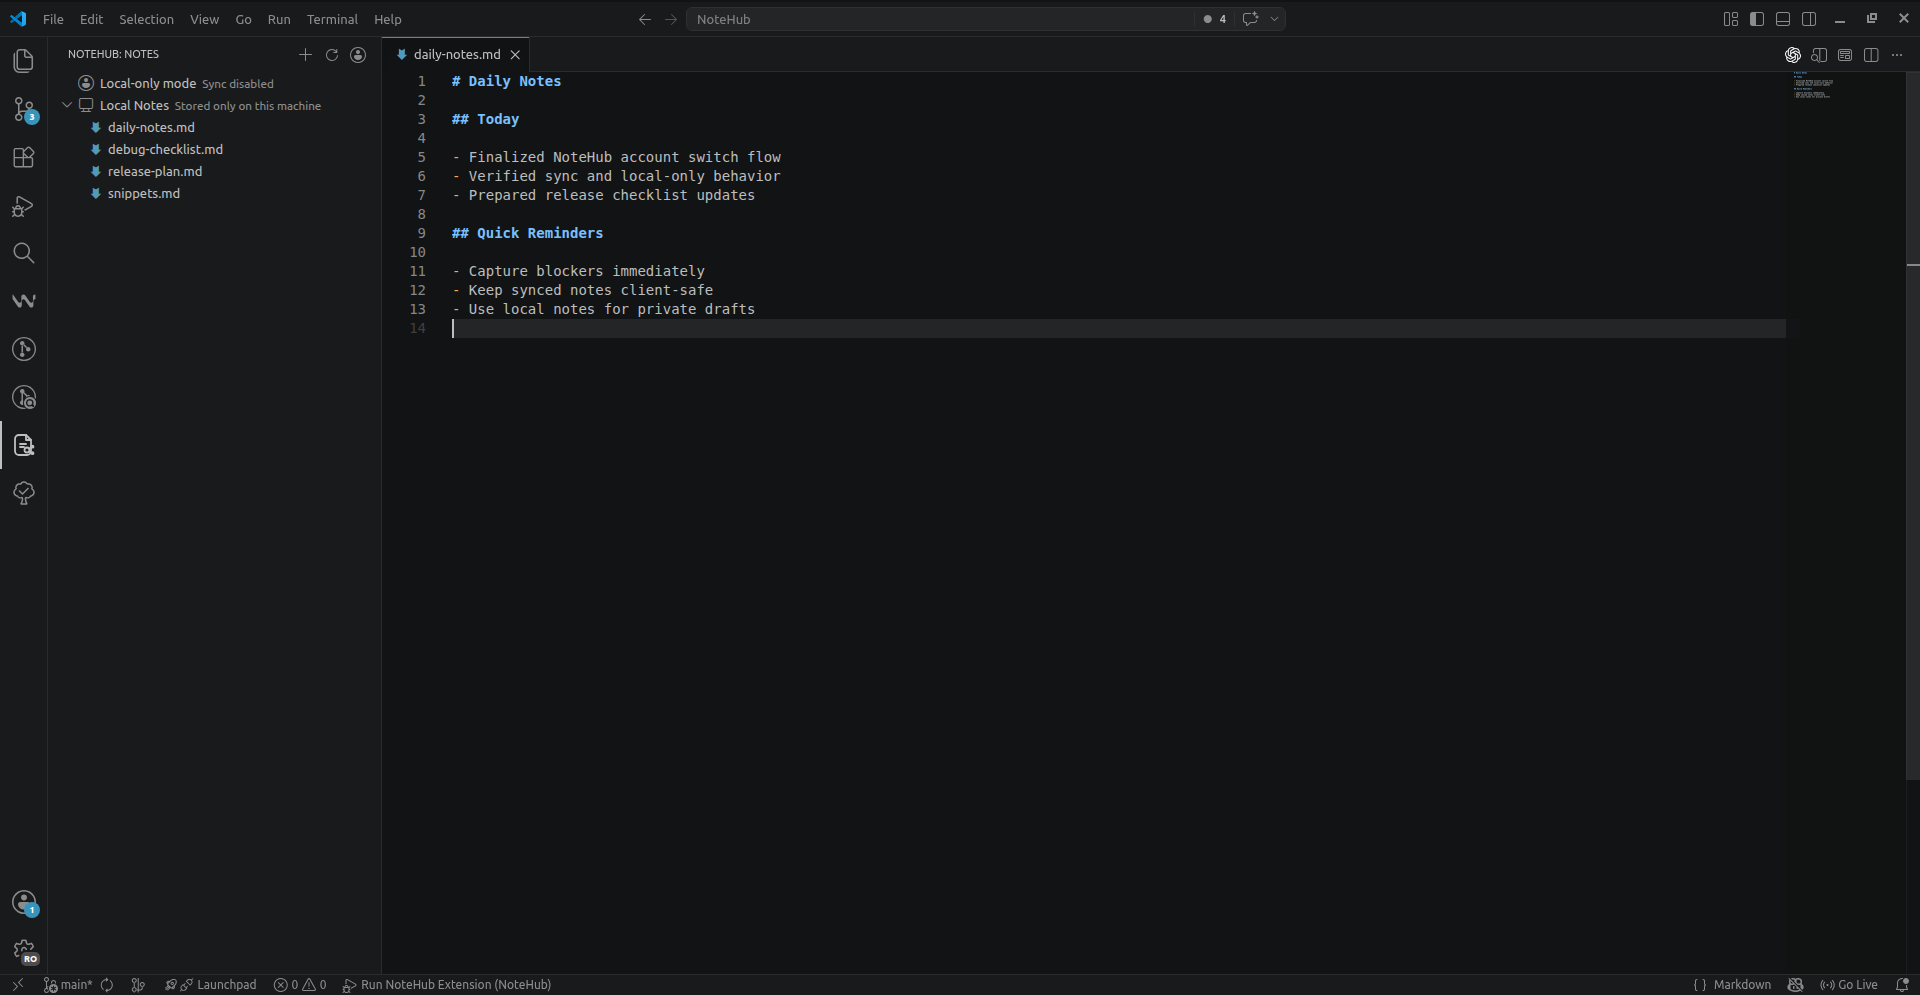Open the Explorer view in activity bar
The width and height of the screenshot is (1920, 995).
24,61
